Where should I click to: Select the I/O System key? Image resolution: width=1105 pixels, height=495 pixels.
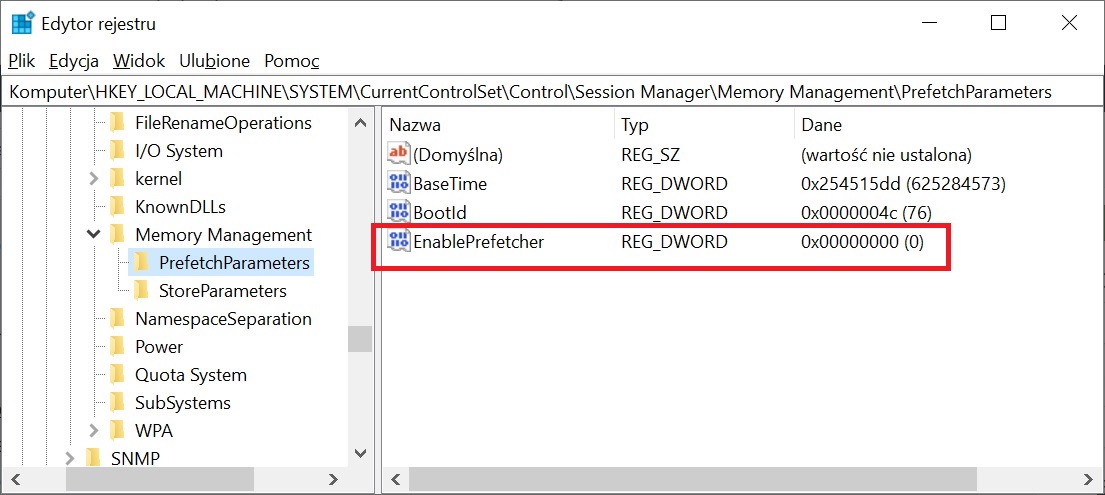tap(179, 151)
